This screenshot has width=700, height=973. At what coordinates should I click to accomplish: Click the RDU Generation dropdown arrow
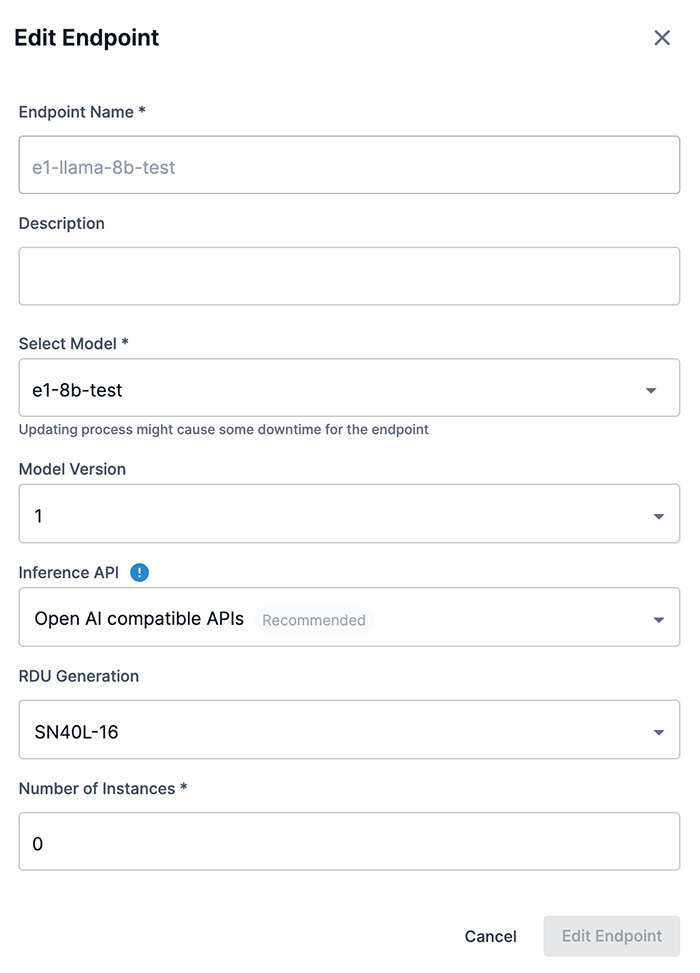pos(659,730)
